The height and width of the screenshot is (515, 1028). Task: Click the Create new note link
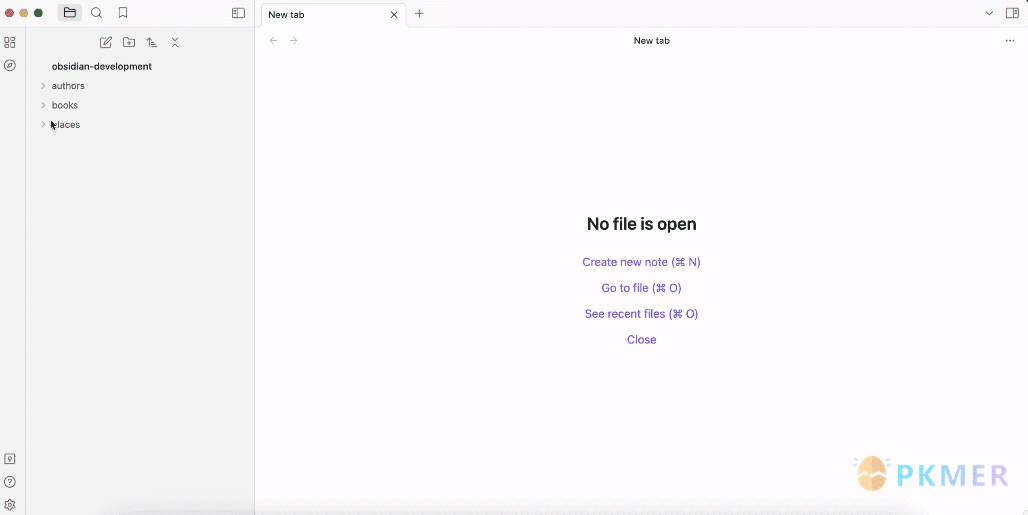[641, 262]
